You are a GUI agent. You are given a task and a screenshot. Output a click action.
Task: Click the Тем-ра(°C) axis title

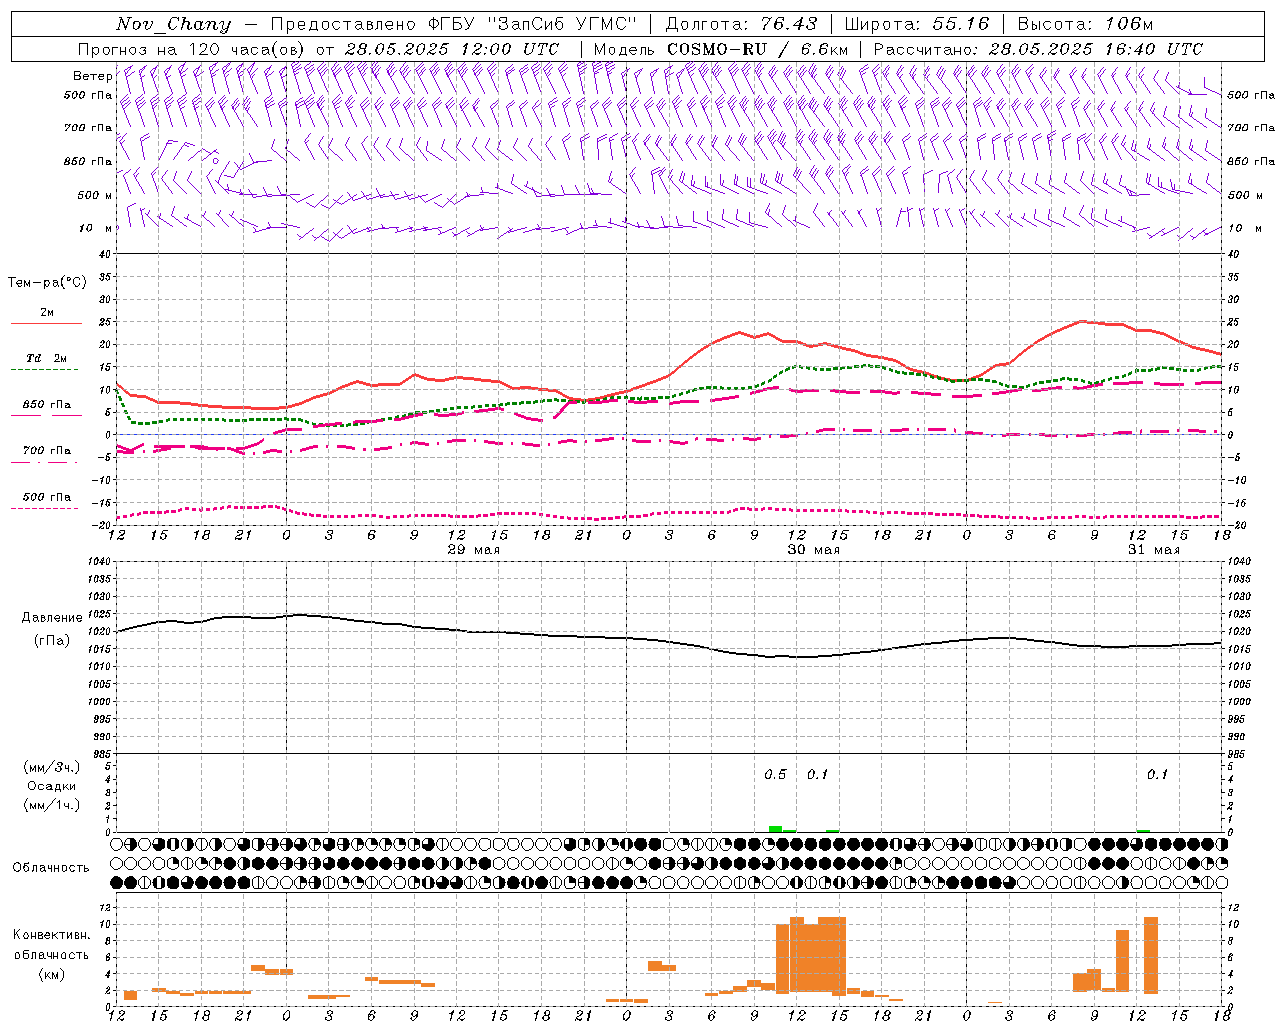pyautogui.click(x=47, y=283)
